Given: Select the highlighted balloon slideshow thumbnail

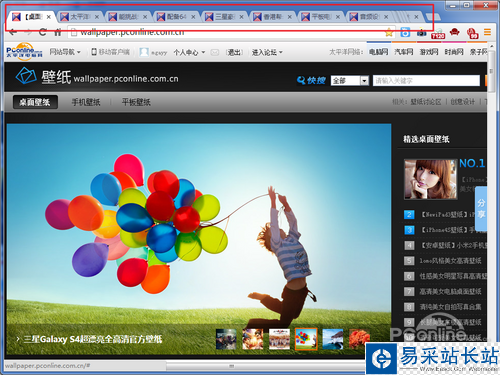Looking at the screenshot, I should pos(306,339).
